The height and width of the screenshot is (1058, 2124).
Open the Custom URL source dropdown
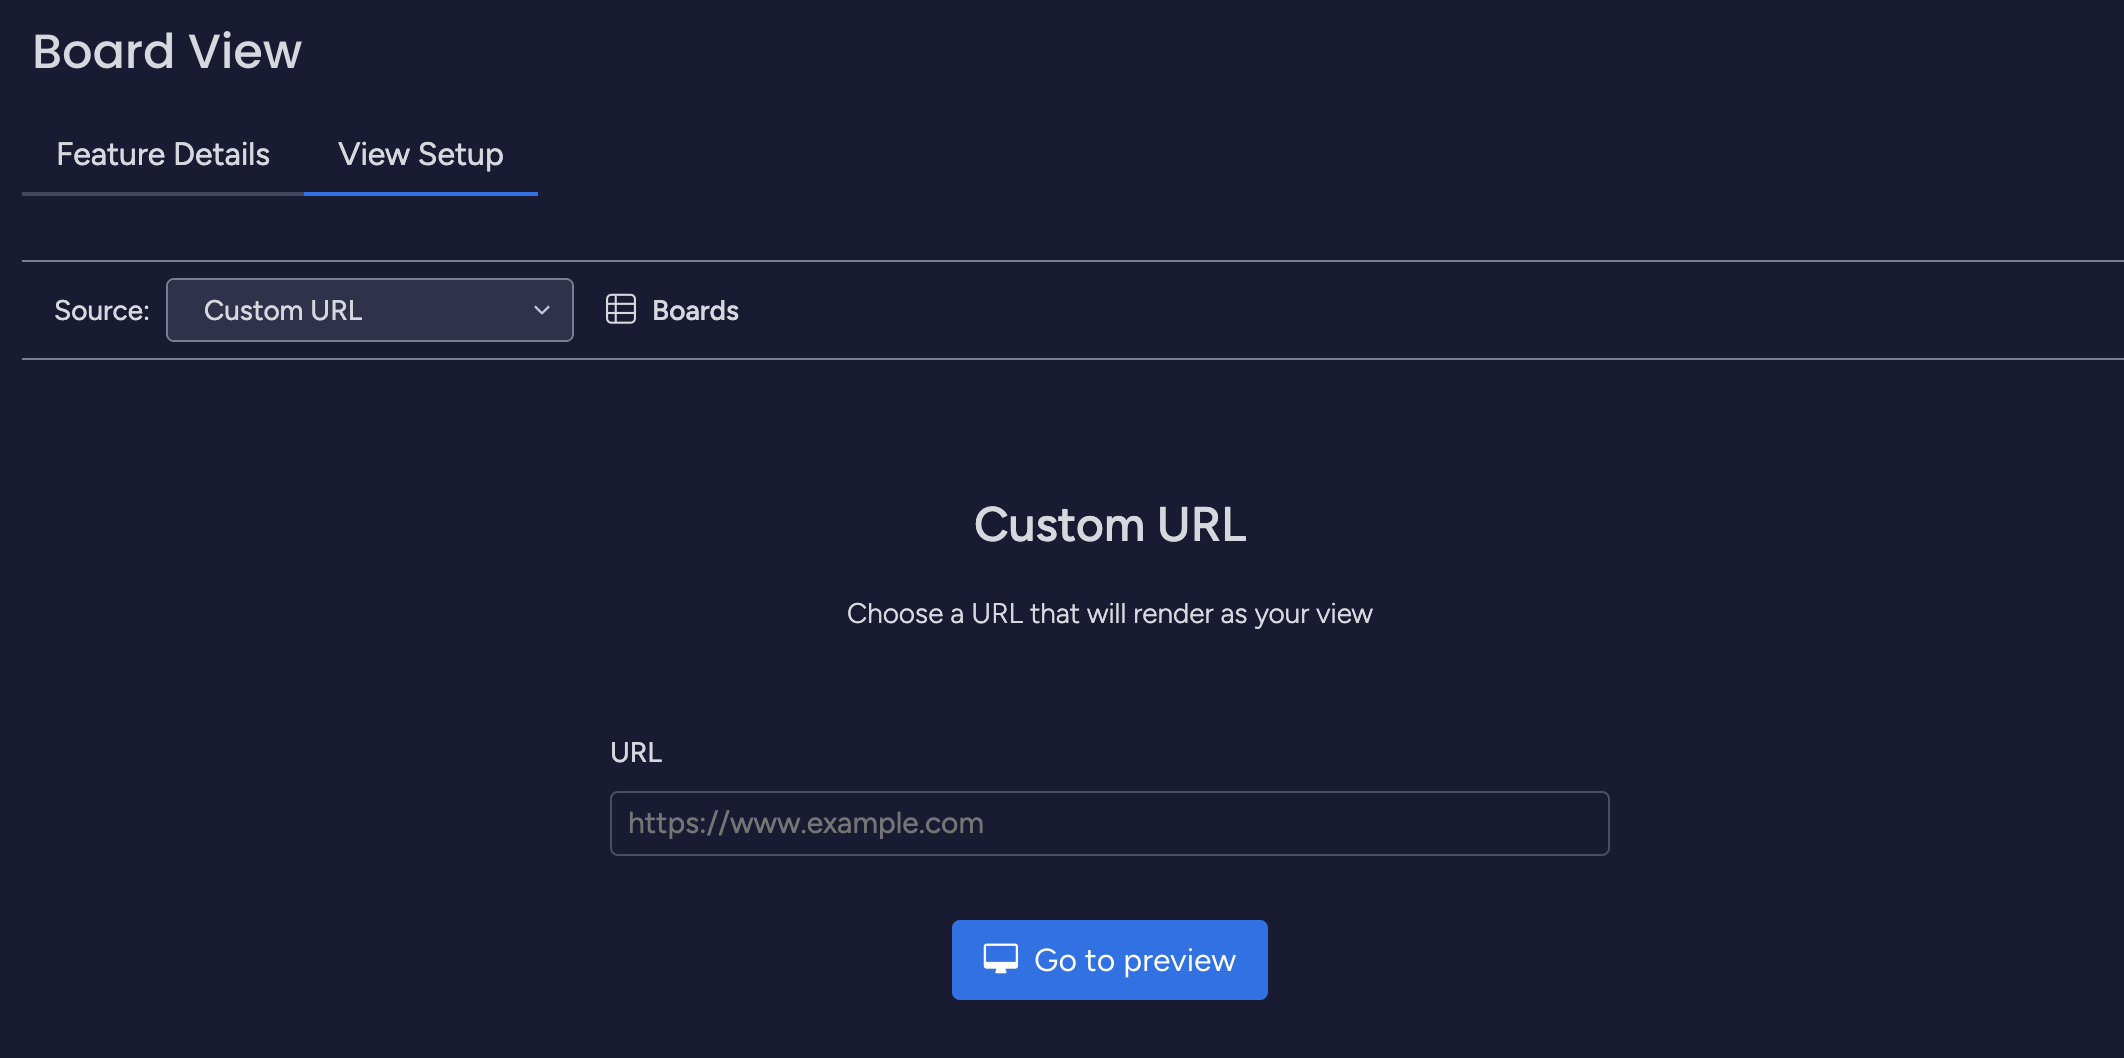(369, 310)
